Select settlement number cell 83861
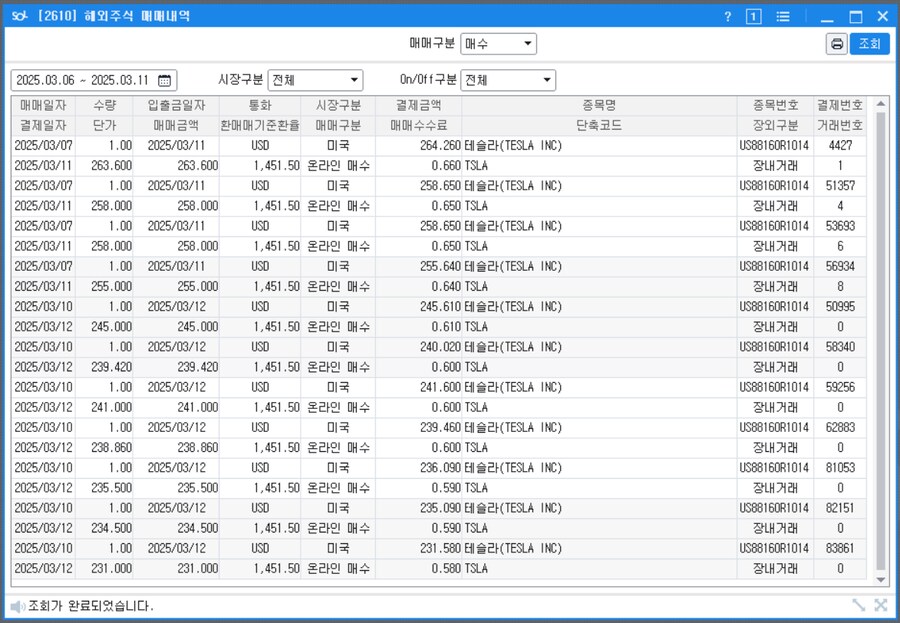The width and height of the screenshot is (900, 623). tap(840, 548)
